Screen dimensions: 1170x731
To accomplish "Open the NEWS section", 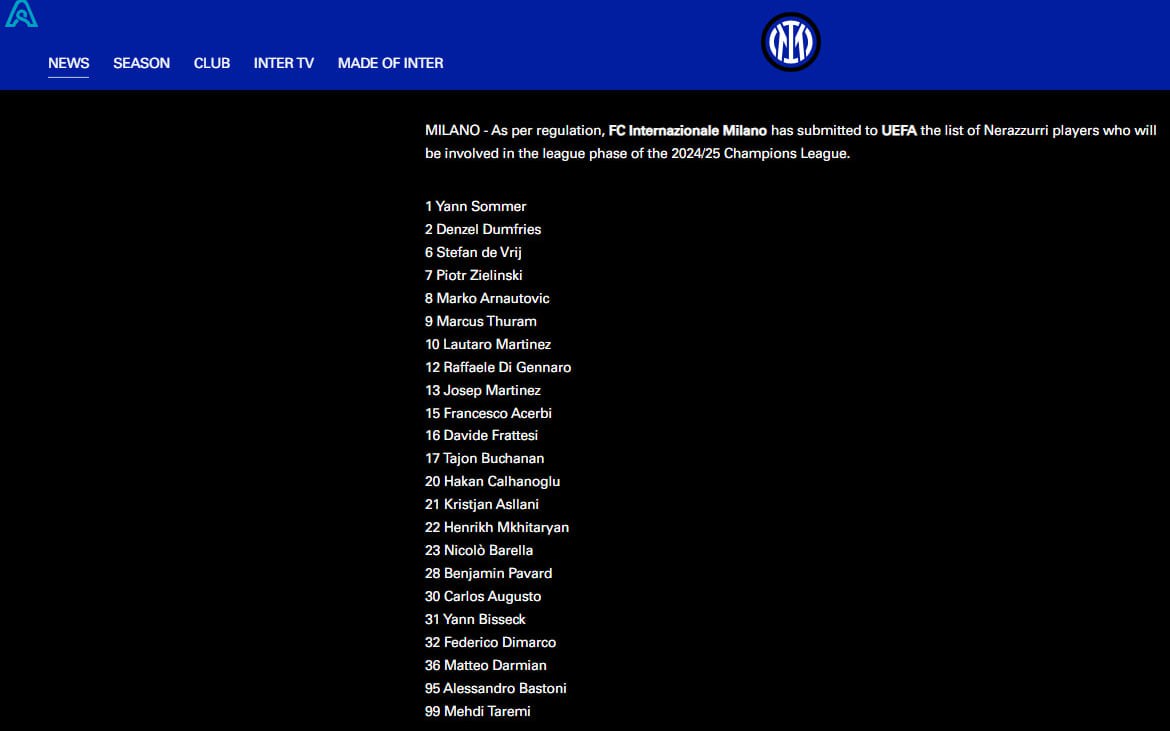I will [69, 63].
